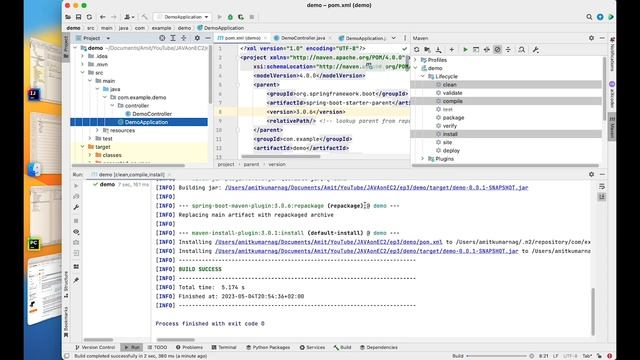
Task: Click the Open folder toolbar icon
Action: 68,17
